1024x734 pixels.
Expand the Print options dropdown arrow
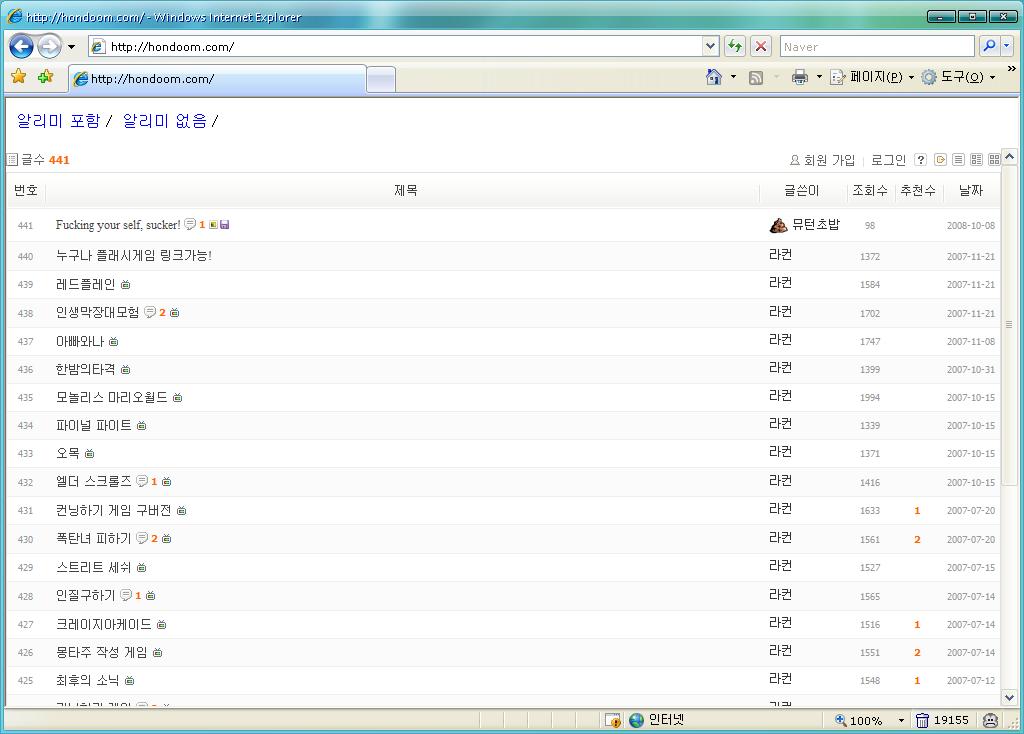(x=819, y=77)
